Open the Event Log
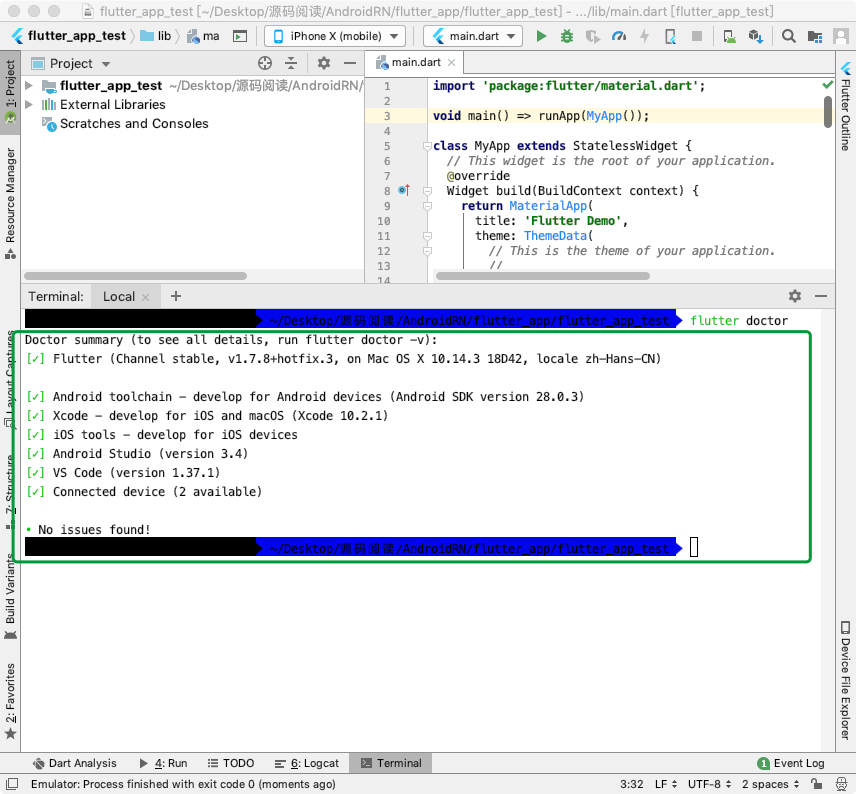The image size is (856, 794). coord(791,763)
